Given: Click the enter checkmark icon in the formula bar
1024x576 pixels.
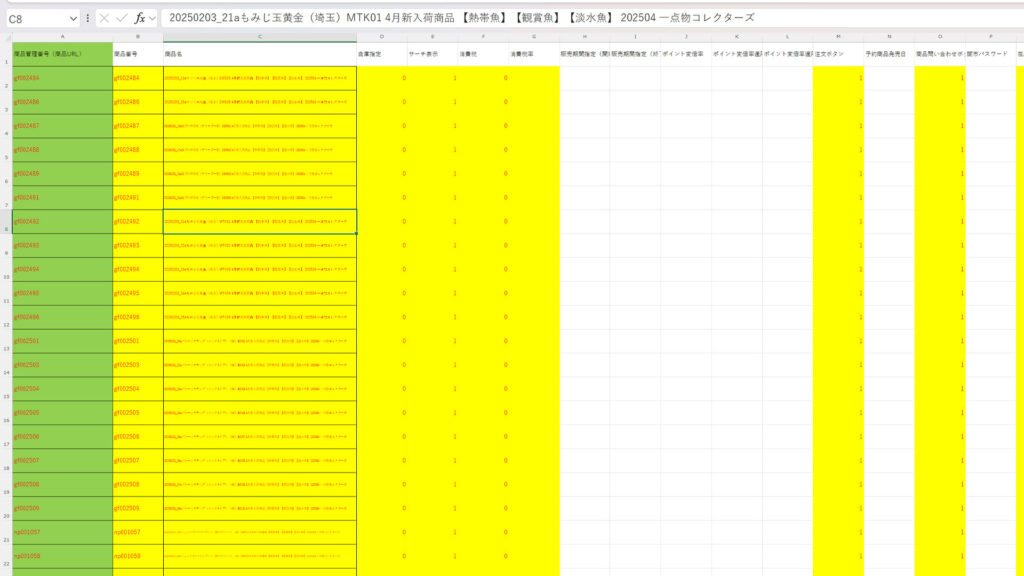Looking at the screenshot, I should click(x=121, y=18).
